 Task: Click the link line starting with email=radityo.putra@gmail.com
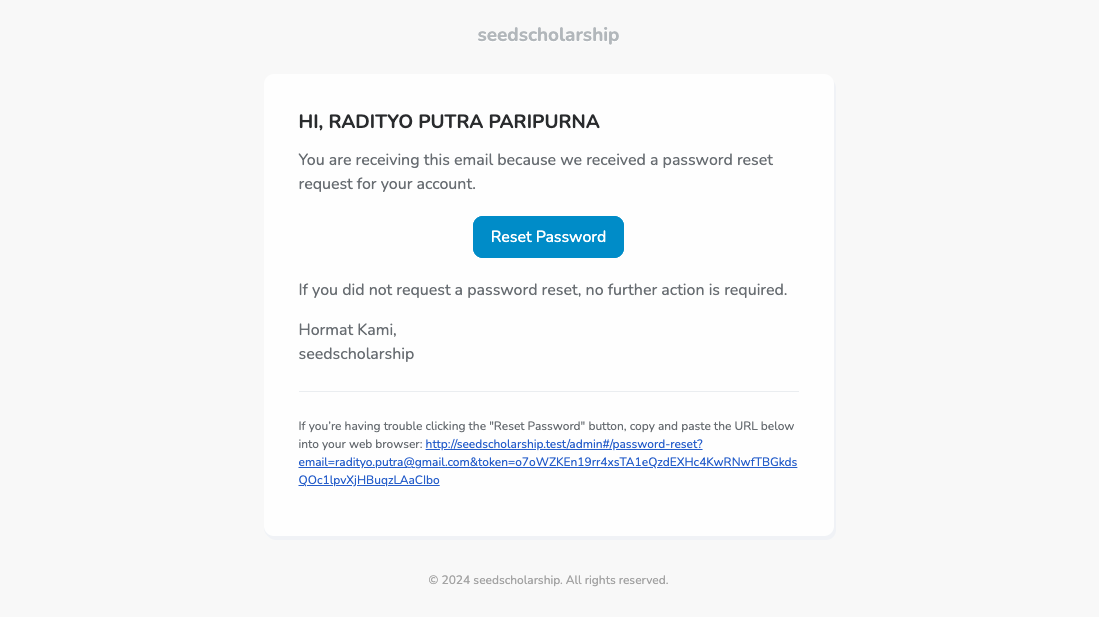pyautogui.click(x=547, y=462)
